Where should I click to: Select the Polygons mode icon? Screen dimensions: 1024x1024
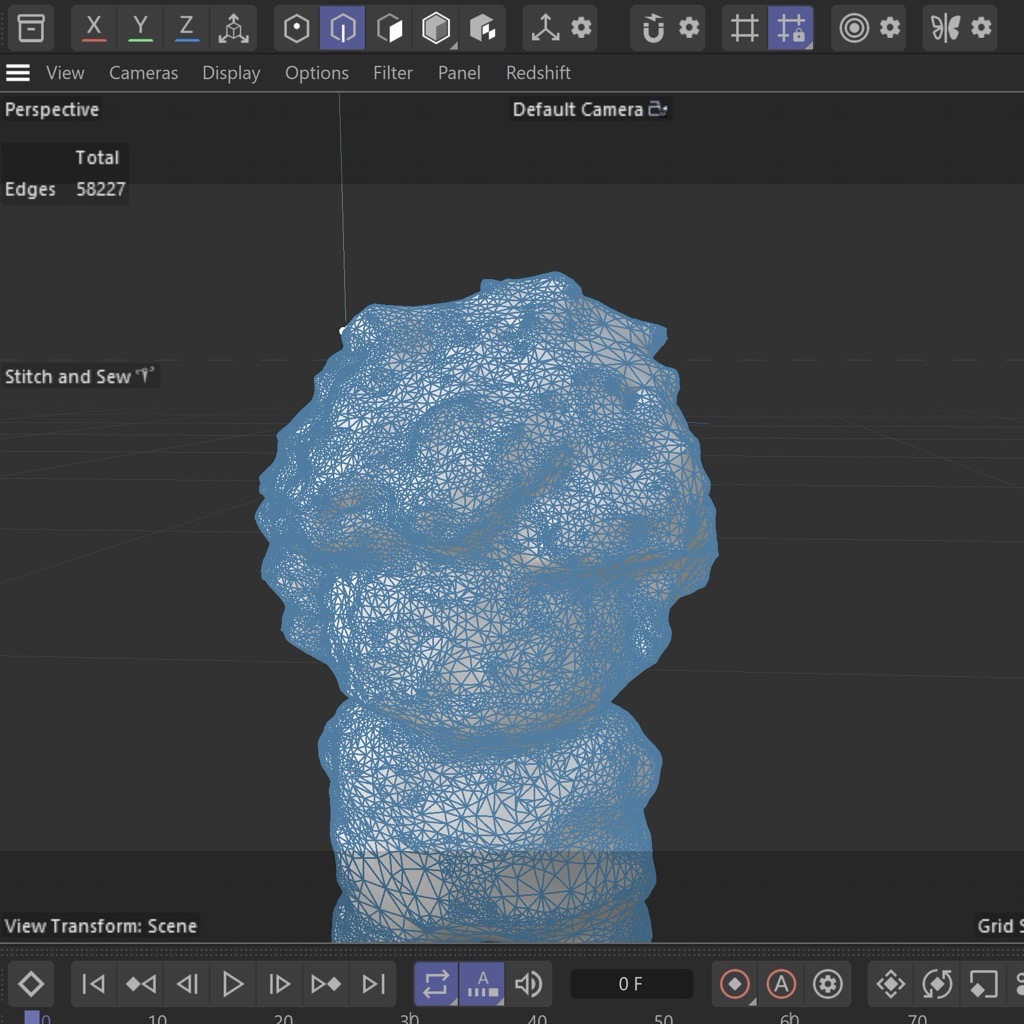click(389, 28)
